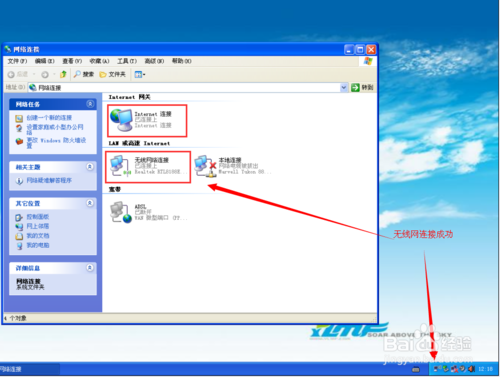Click the LAN 或高速 Internet group header
500x377 pixels.
click(x=139, y=143)
